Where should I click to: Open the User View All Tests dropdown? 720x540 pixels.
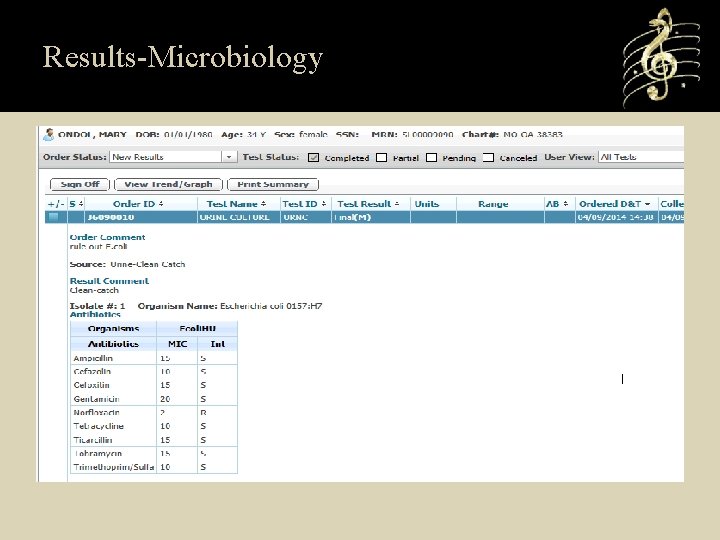pyautogui.click(x=641, y=157)
